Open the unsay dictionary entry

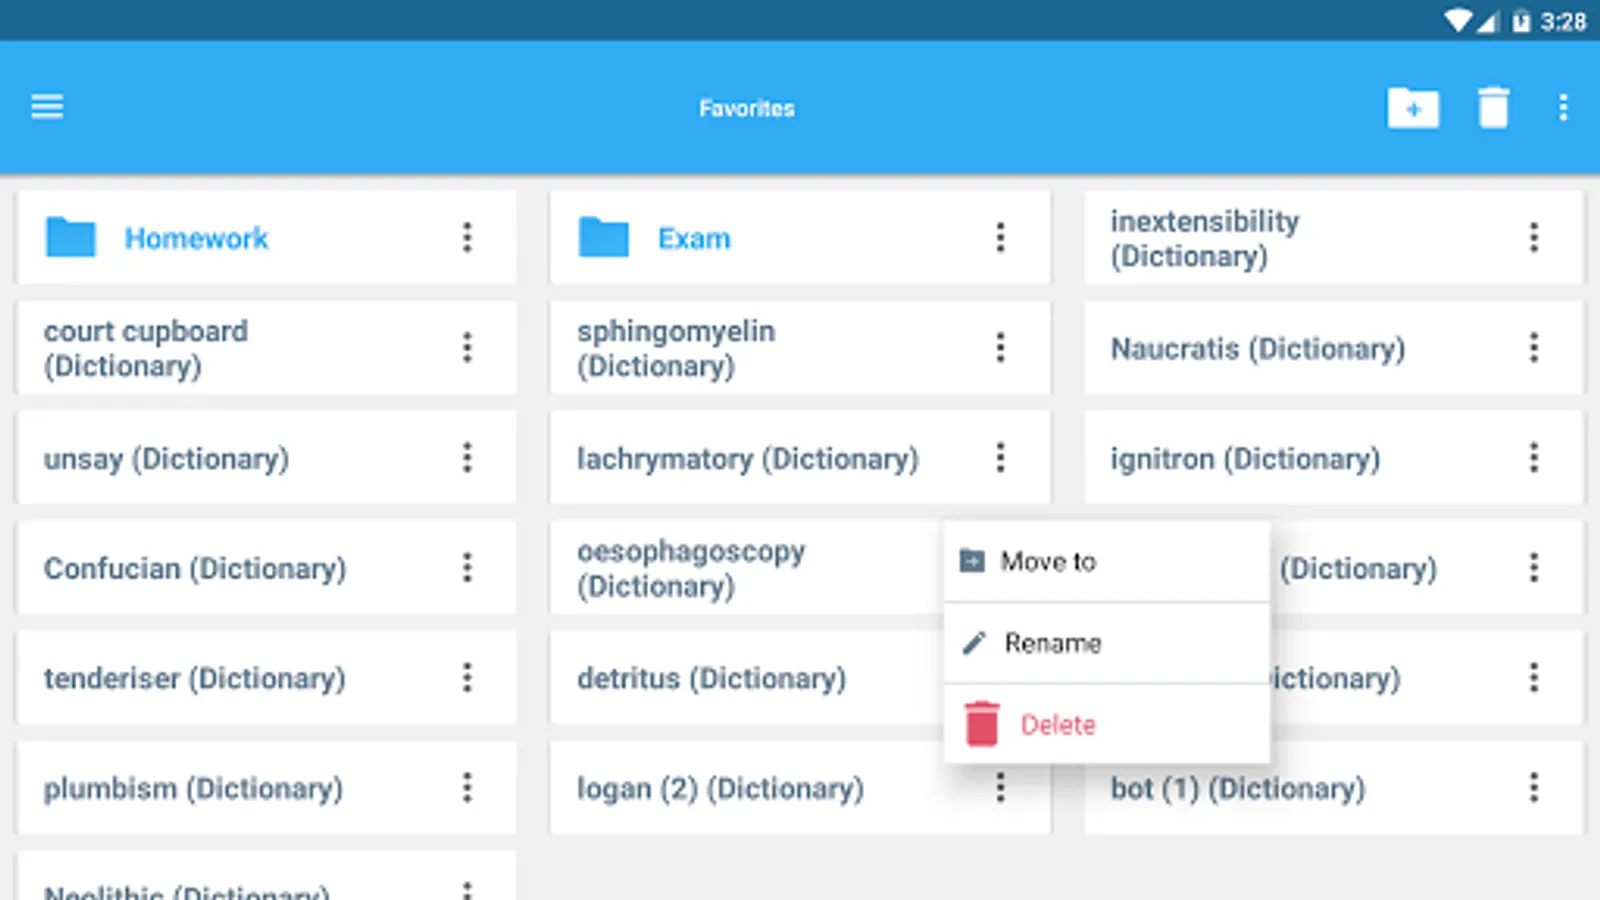166,459
